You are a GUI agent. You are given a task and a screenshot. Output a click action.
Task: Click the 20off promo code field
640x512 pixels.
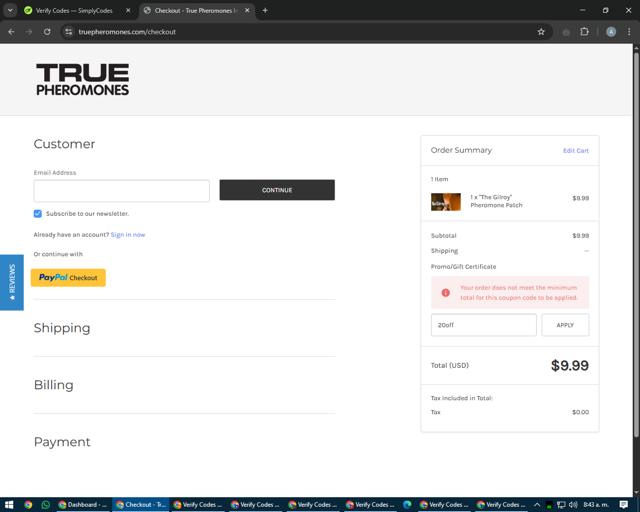tap(484, 325)
